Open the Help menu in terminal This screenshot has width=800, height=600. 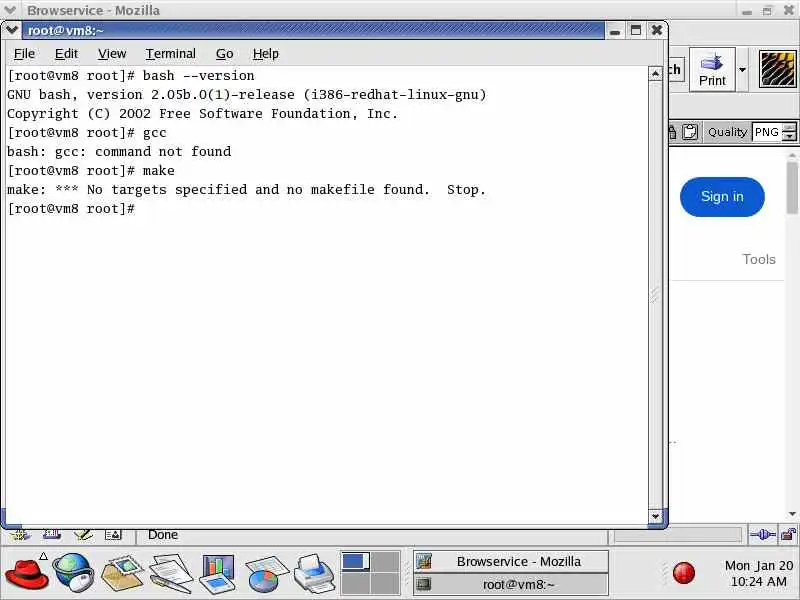tap(266, 54)
